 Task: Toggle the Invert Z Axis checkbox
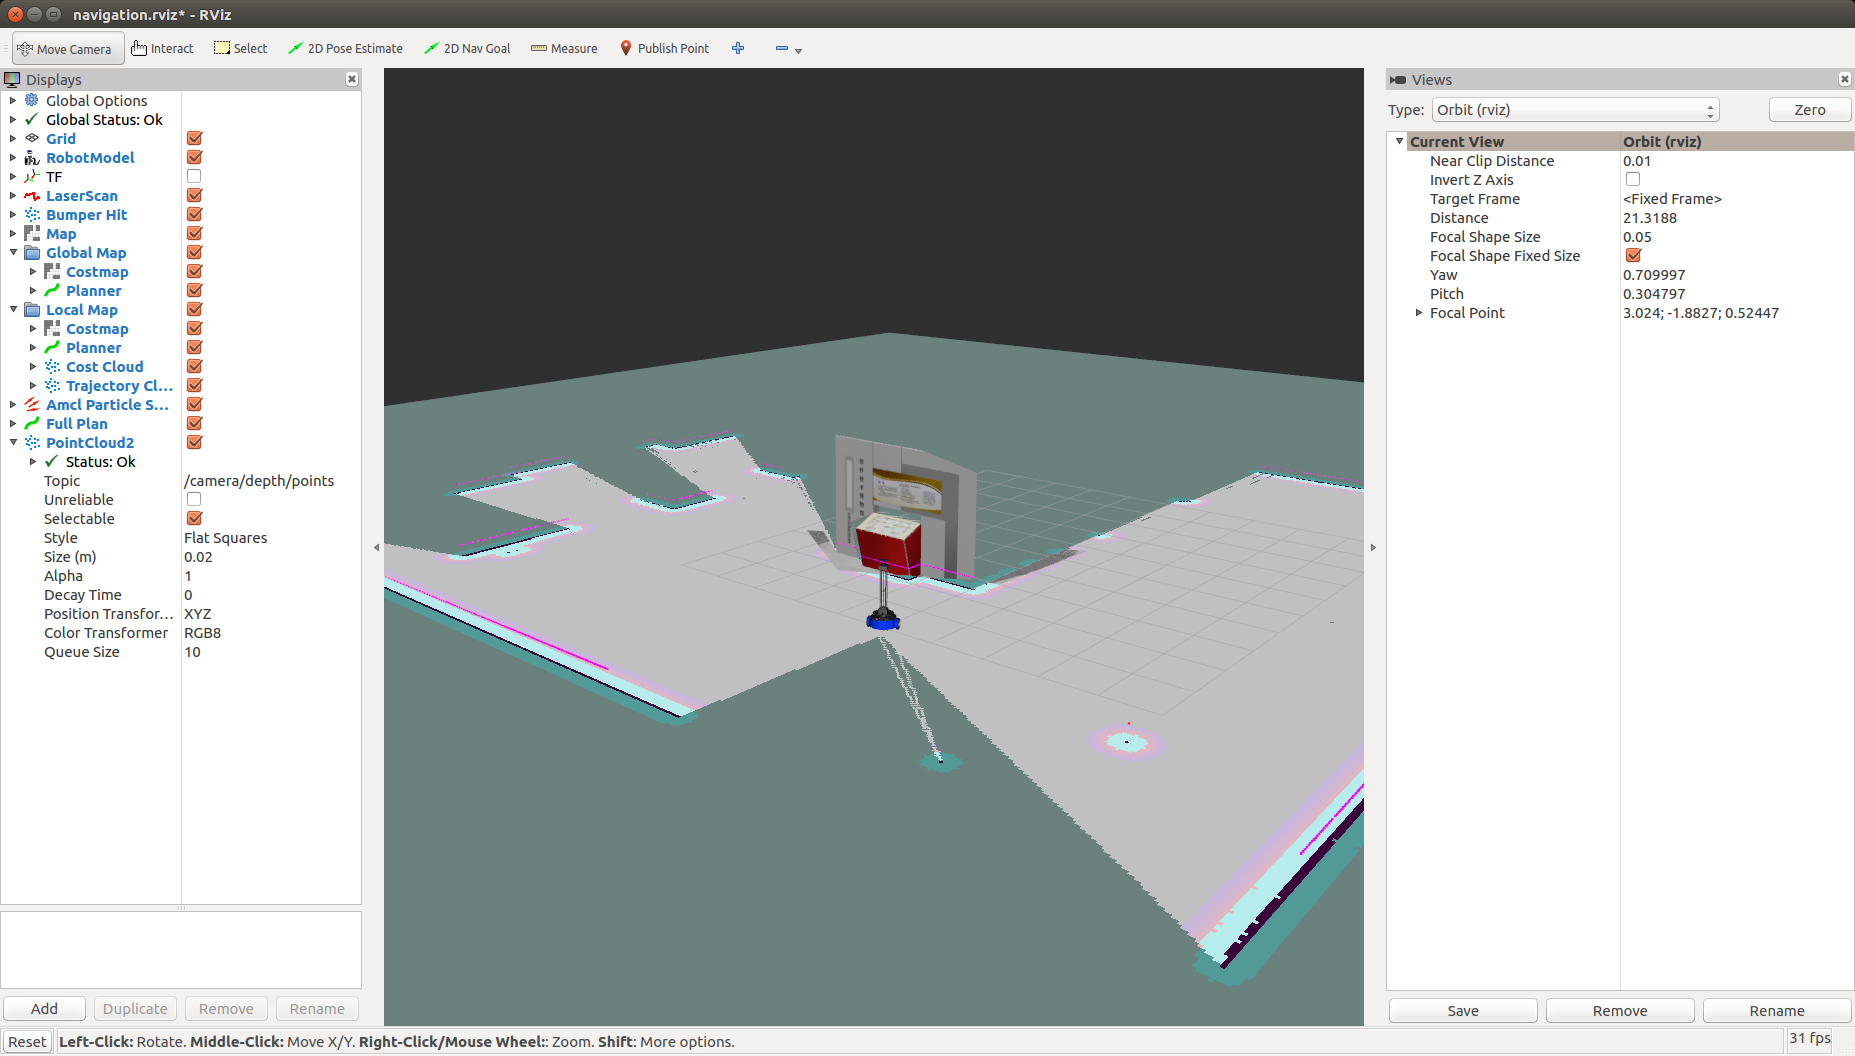1633,179
